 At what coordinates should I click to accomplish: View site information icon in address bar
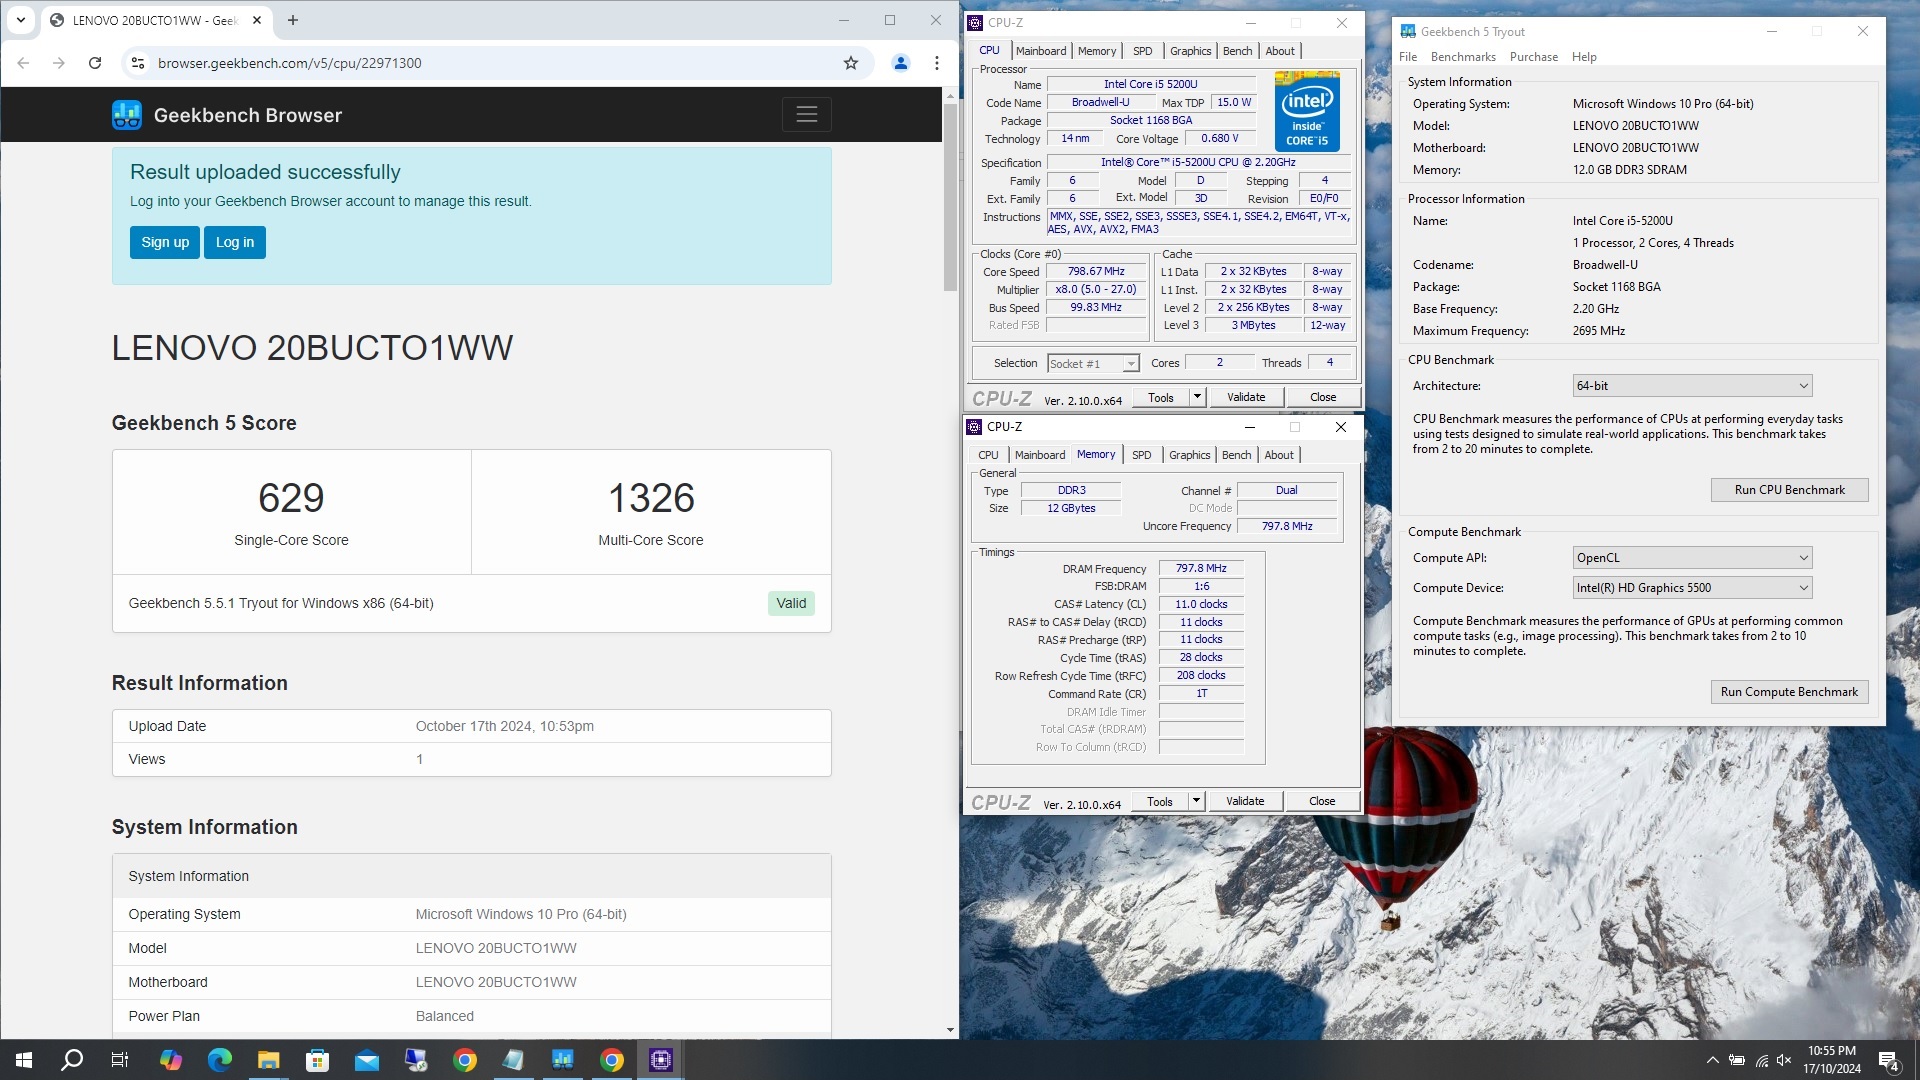click(137, 63)
